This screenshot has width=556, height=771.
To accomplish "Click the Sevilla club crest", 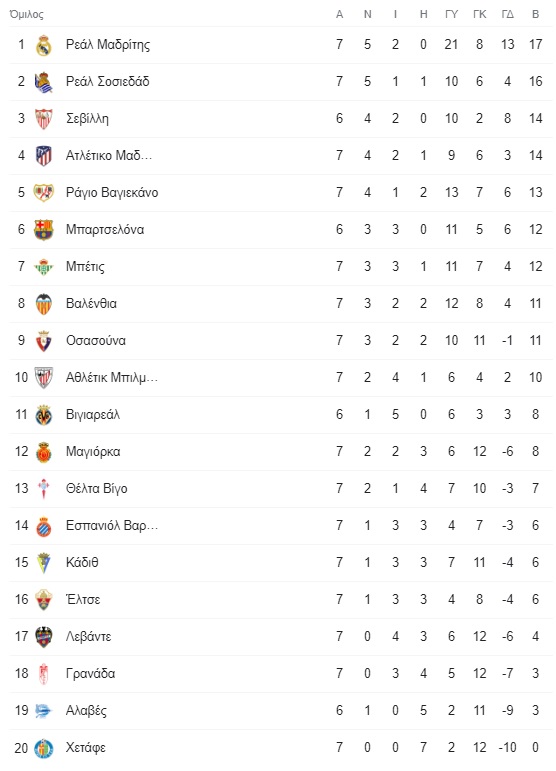I will [44, 119].
